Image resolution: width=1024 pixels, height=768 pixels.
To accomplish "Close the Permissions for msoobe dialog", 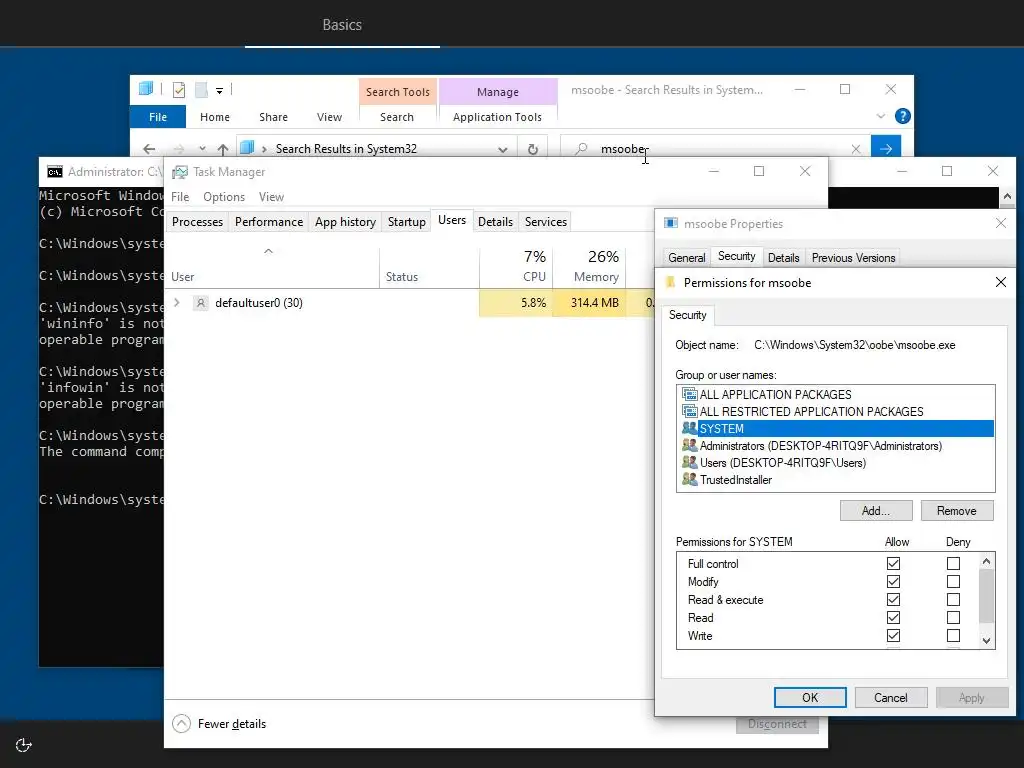I will click(x=1000, y=282).
